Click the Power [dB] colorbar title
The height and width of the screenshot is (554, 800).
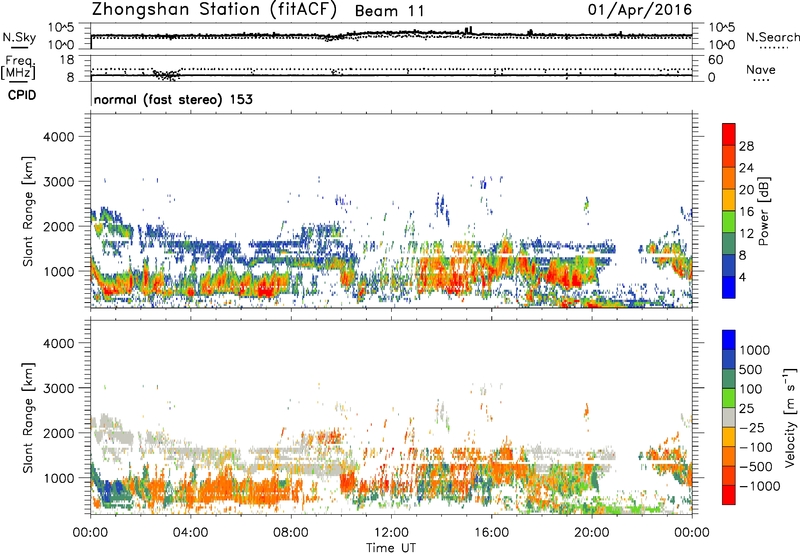pyautogui.click(x=763, y=211)
